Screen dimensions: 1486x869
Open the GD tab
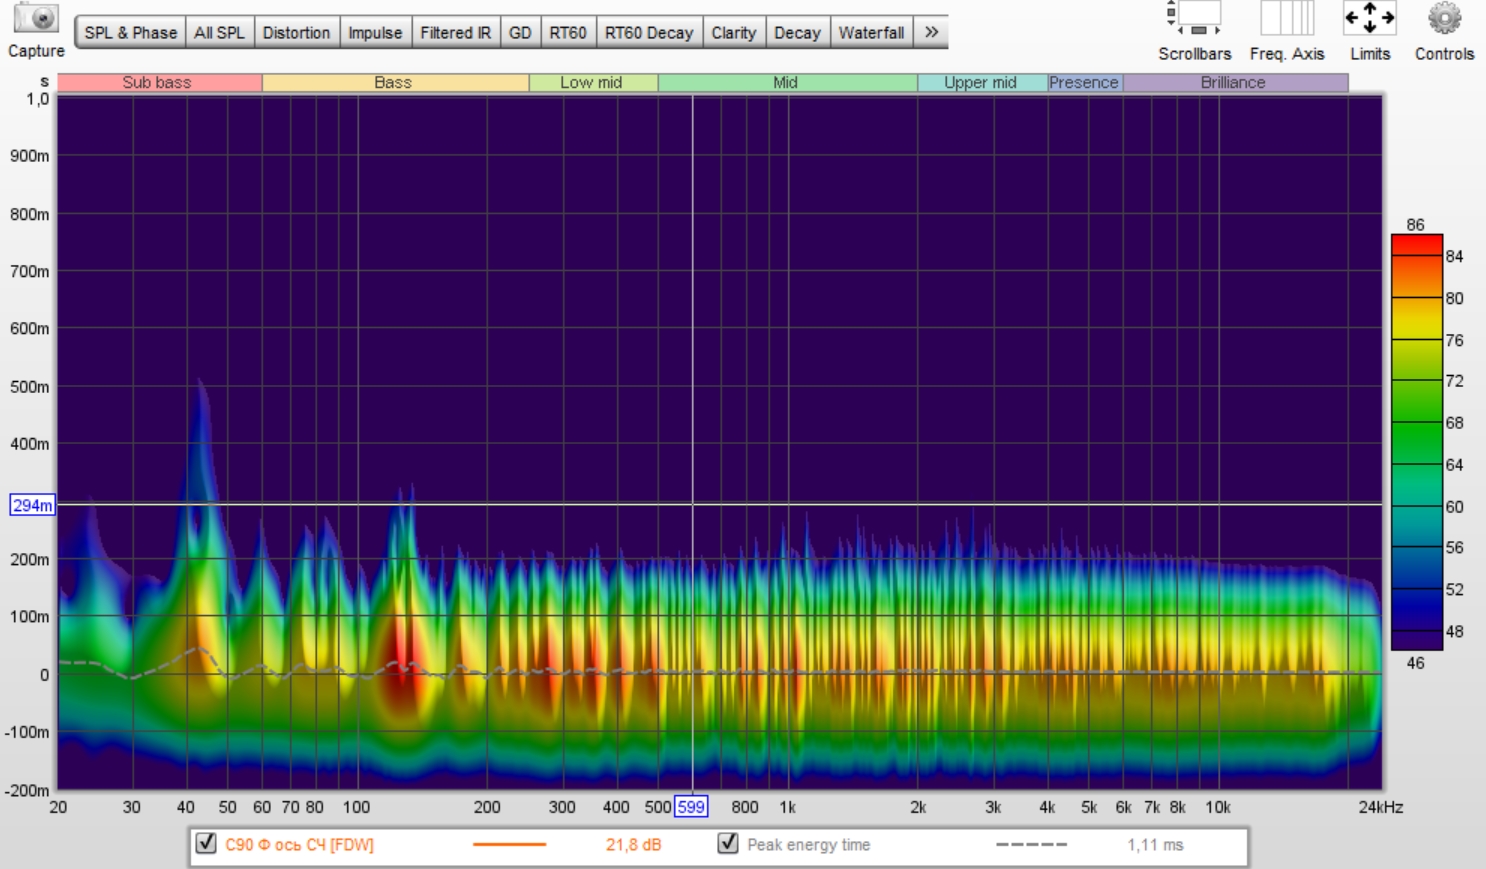520,33
